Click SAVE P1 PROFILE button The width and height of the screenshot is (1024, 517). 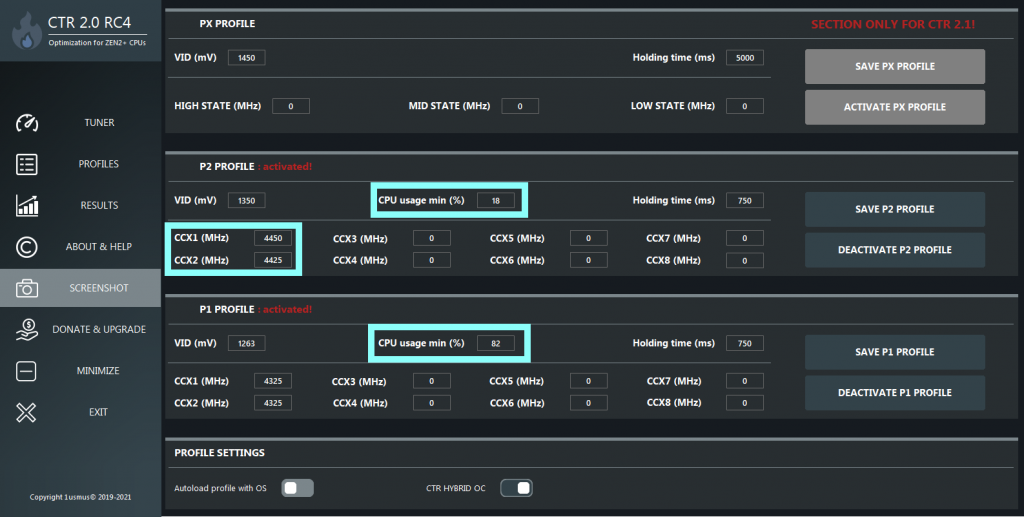click(894, 352)
